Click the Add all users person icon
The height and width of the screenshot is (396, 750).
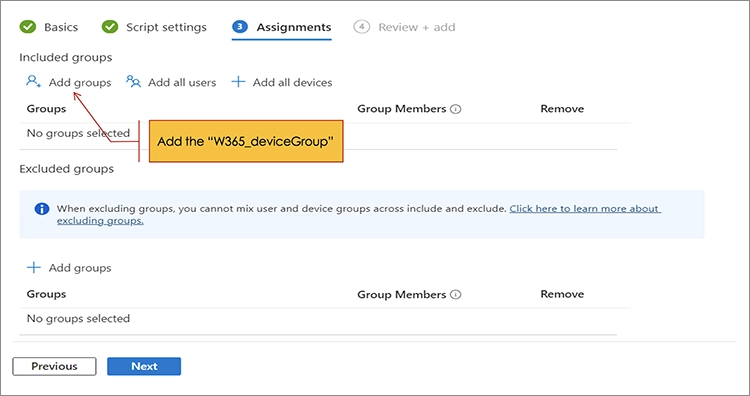[133, 82]
